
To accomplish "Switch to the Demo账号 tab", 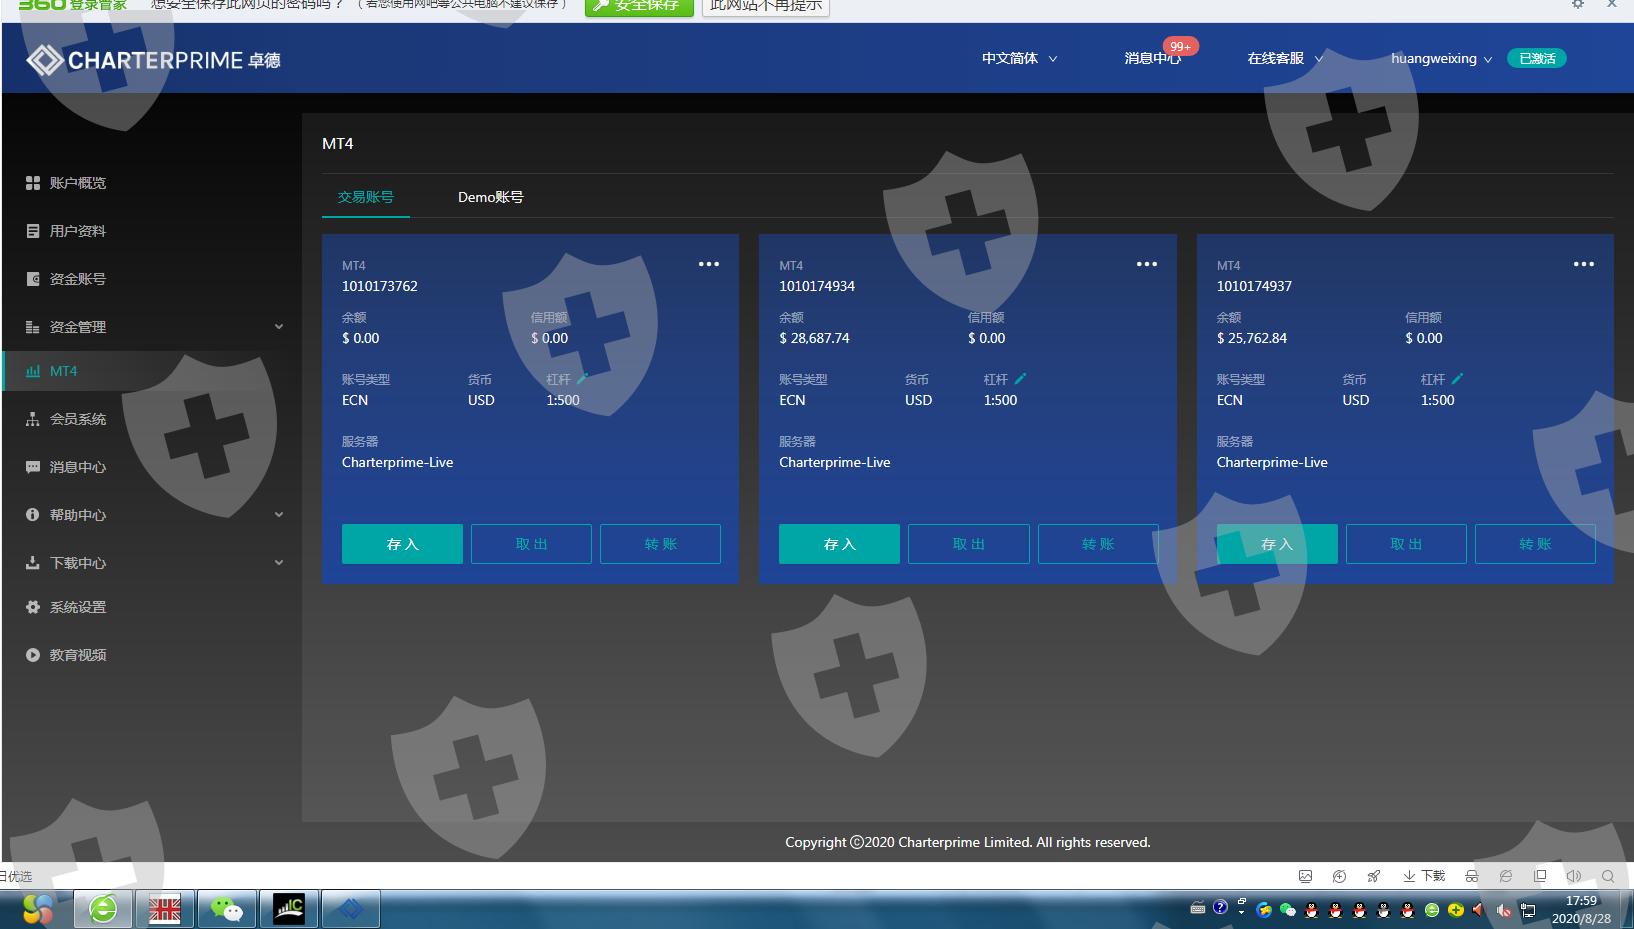I will 490,197.
